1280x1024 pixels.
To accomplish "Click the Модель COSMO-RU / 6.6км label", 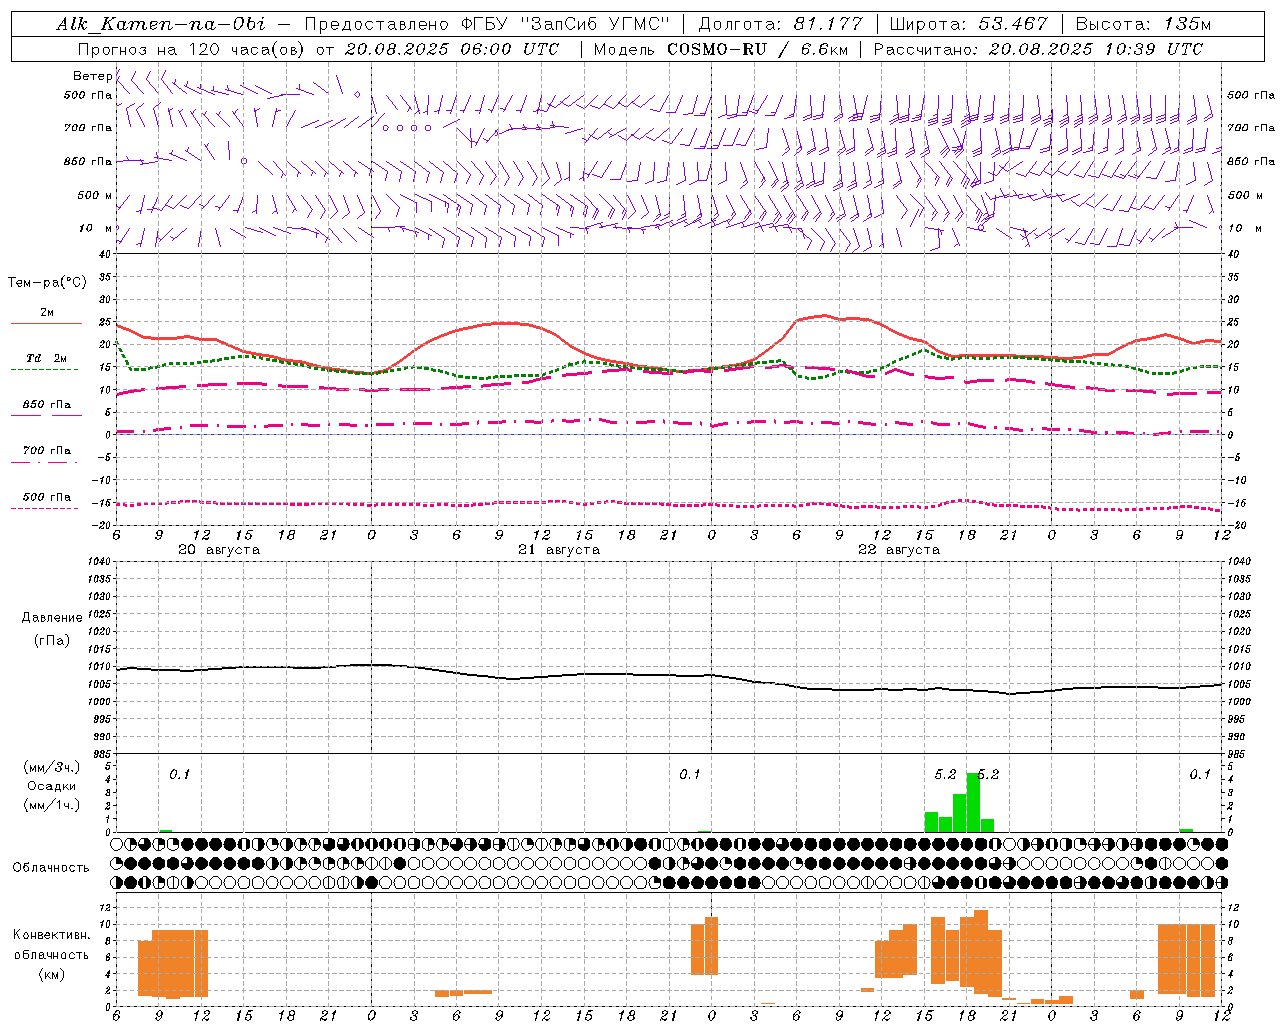I will click(720, 49).
